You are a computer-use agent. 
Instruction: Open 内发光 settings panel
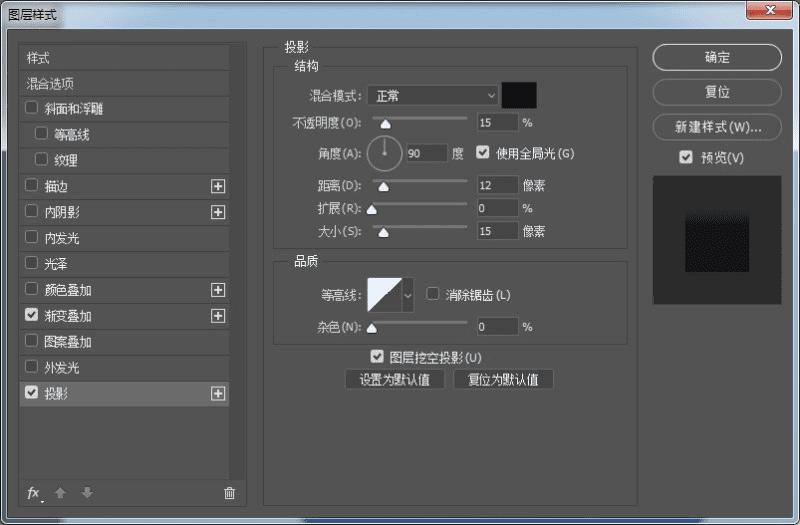[62, 238]
